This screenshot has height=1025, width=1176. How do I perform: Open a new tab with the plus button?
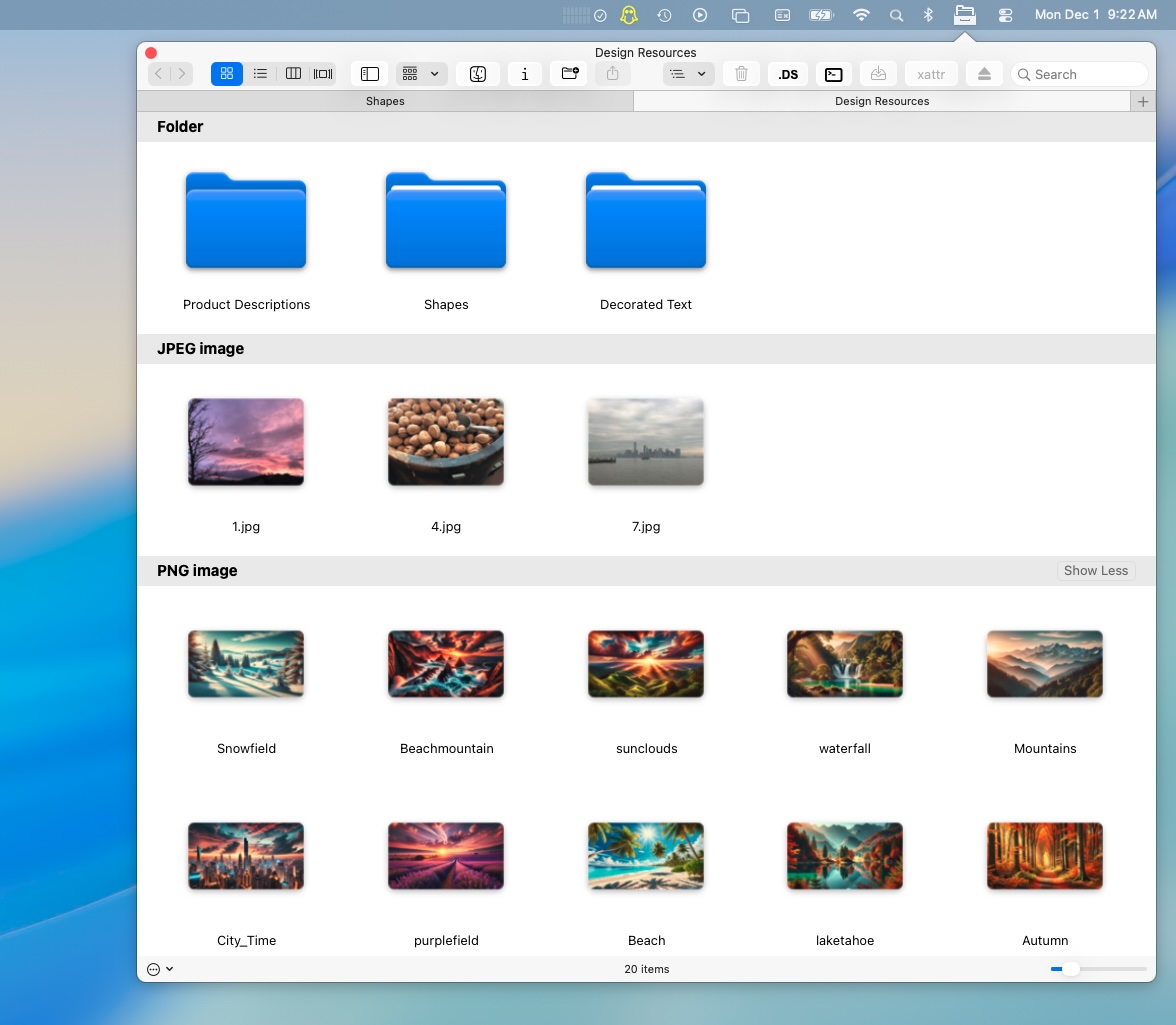tap(1143, 101)
